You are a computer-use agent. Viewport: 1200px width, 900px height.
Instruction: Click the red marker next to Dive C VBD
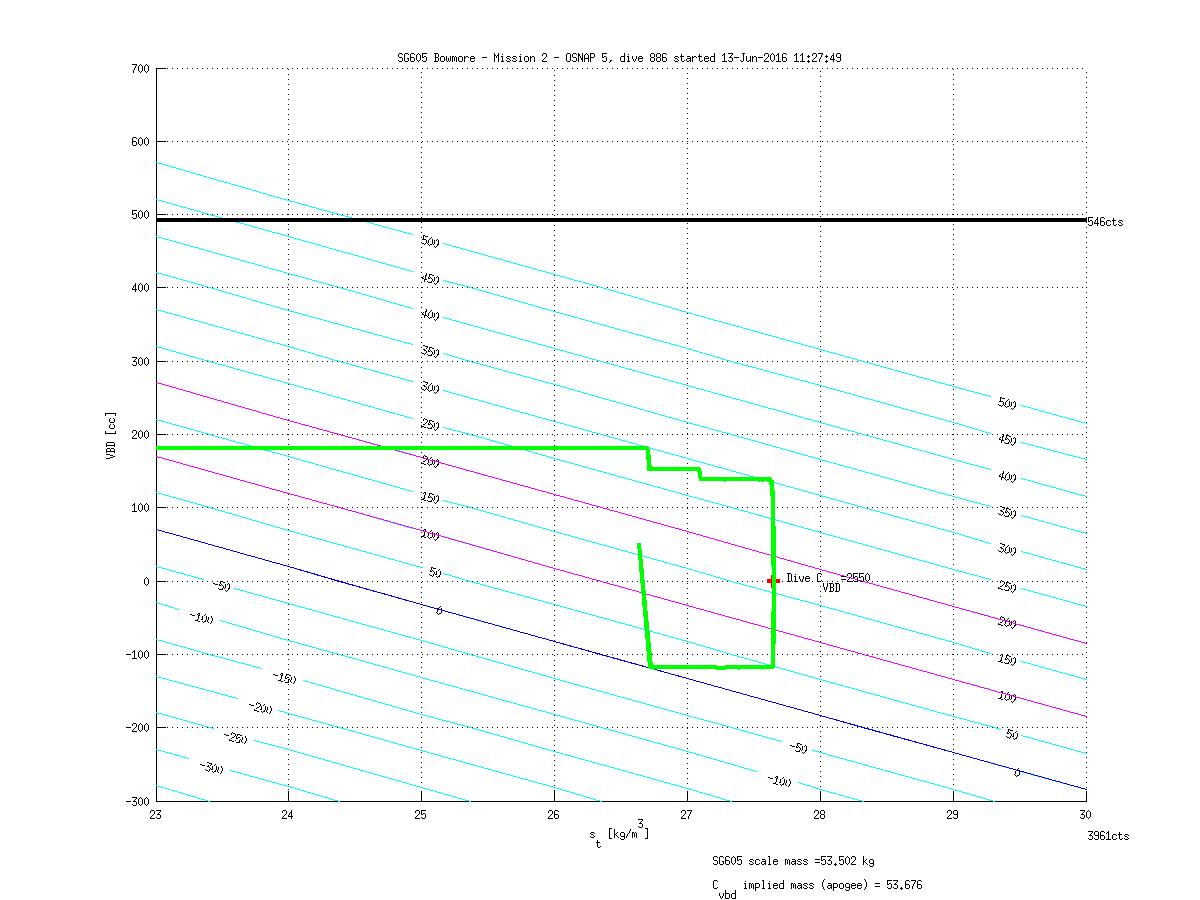(x=773, y=580)
